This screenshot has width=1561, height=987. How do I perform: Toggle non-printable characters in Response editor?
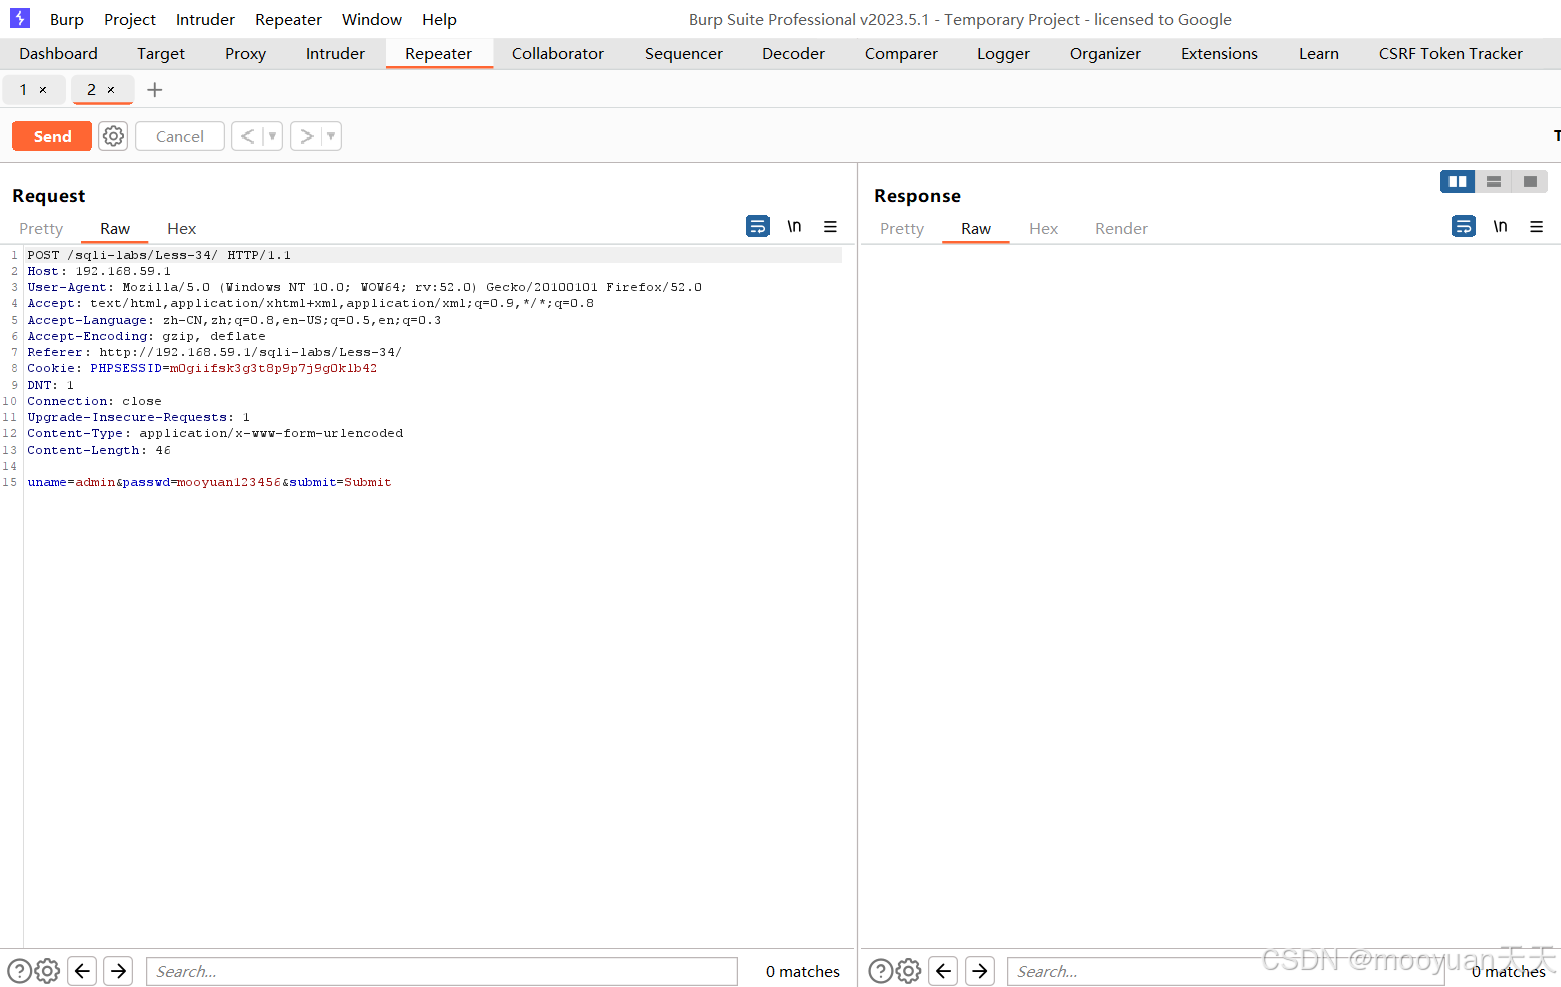pos(1500,227)
